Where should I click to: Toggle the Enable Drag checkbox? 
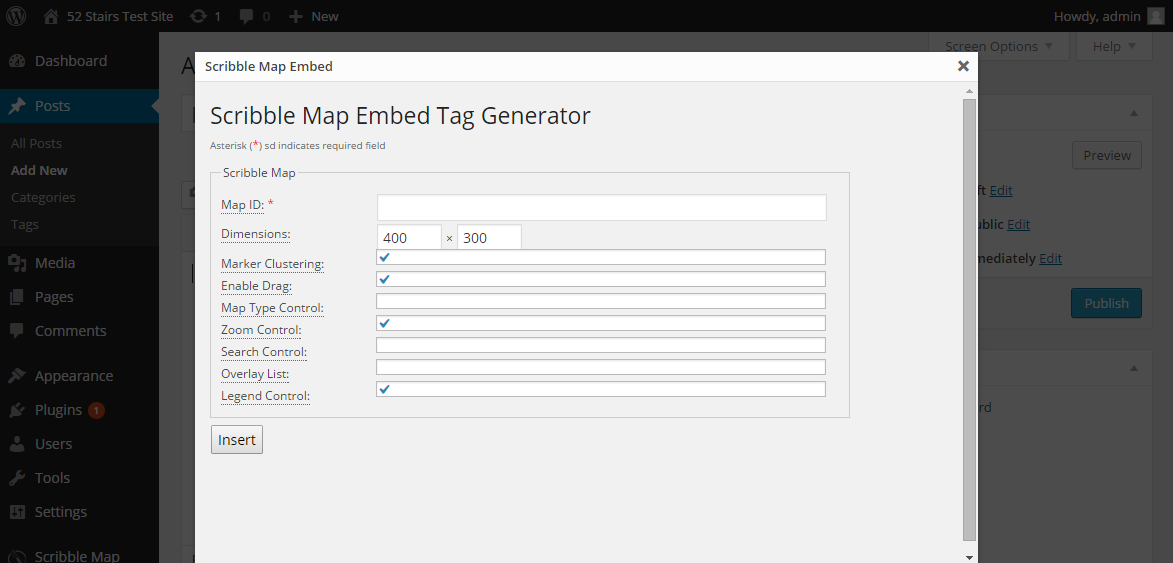click(x=601, y=279)
